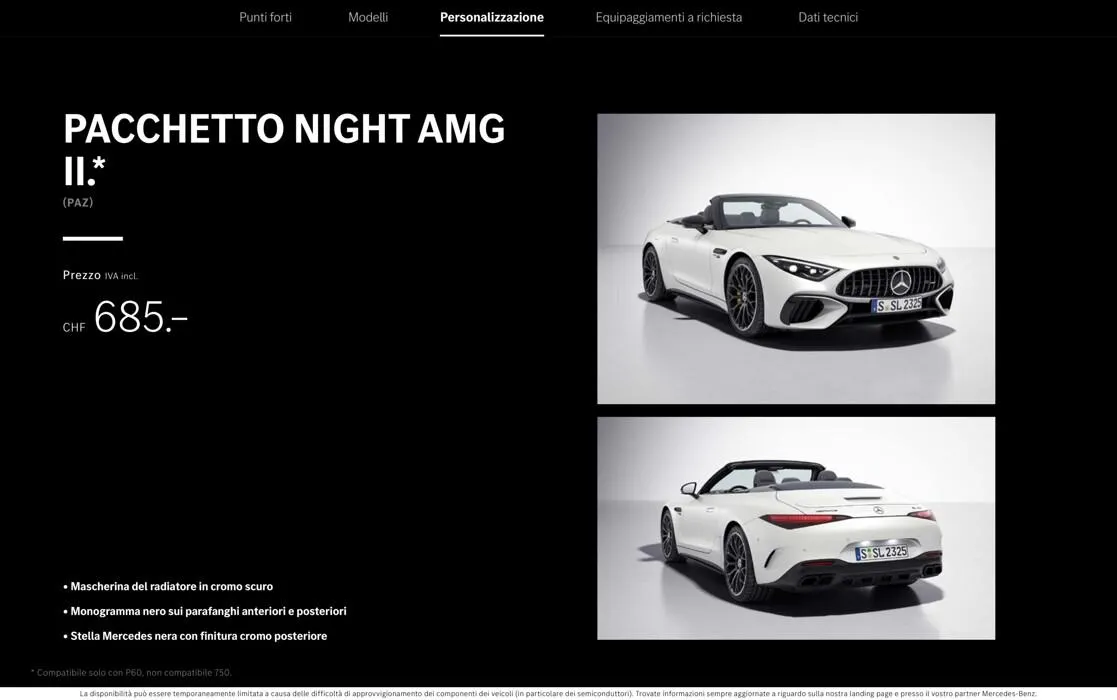Click the "Prezzo IVA incl." label
The image size is (1117, 700).
point(100,274)
